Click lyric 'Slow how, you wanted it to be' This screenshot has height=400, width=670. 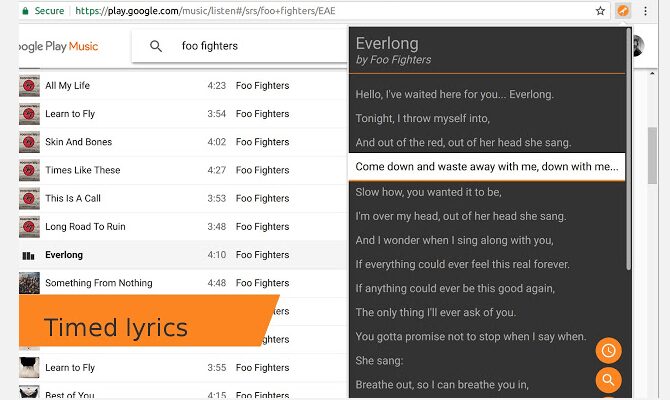pos(429,192)
